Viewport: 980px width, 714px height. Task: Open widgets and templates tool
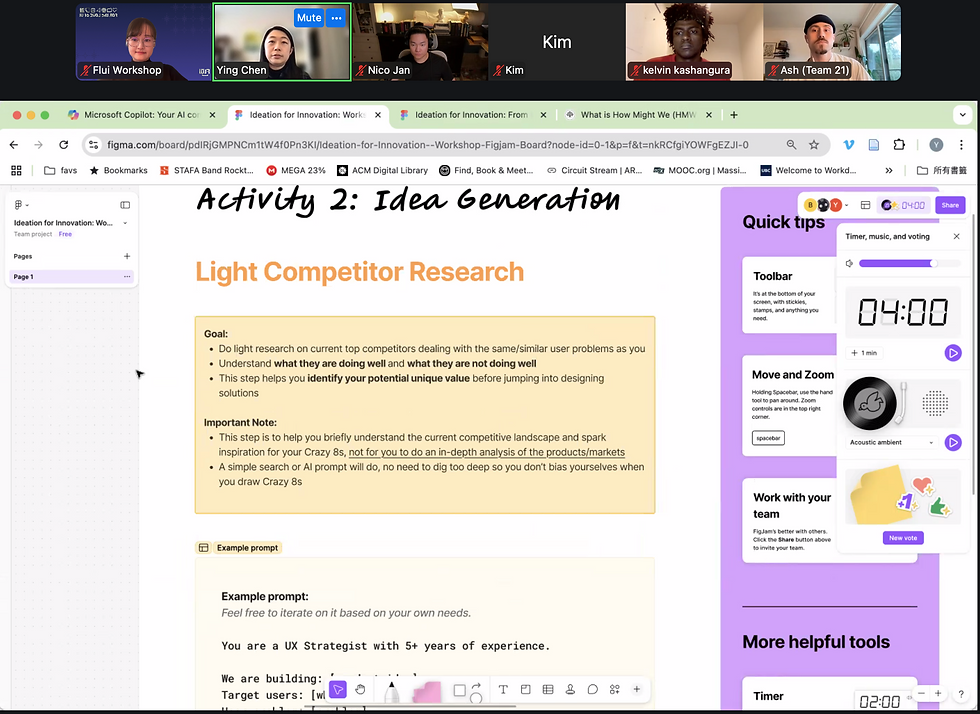pyautogui.click(x=614, y=689)
